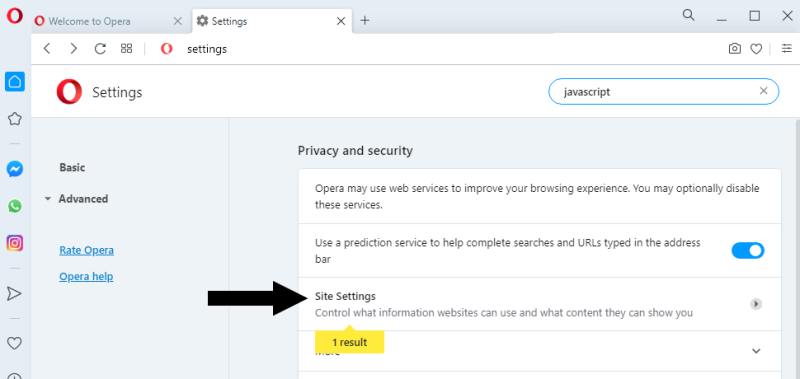This screenshot has height=379, width=800.
Task: Expand the More section chevron
Action: (x=756, y=351)
